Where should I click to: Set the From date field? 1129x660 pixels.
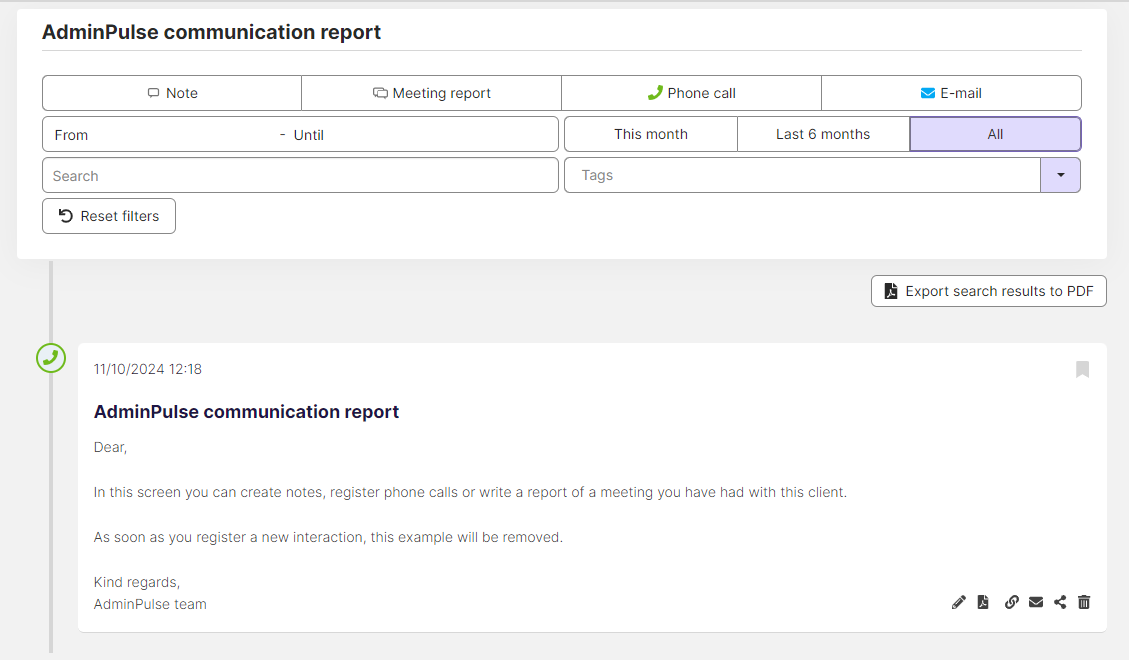pos(162,135)
